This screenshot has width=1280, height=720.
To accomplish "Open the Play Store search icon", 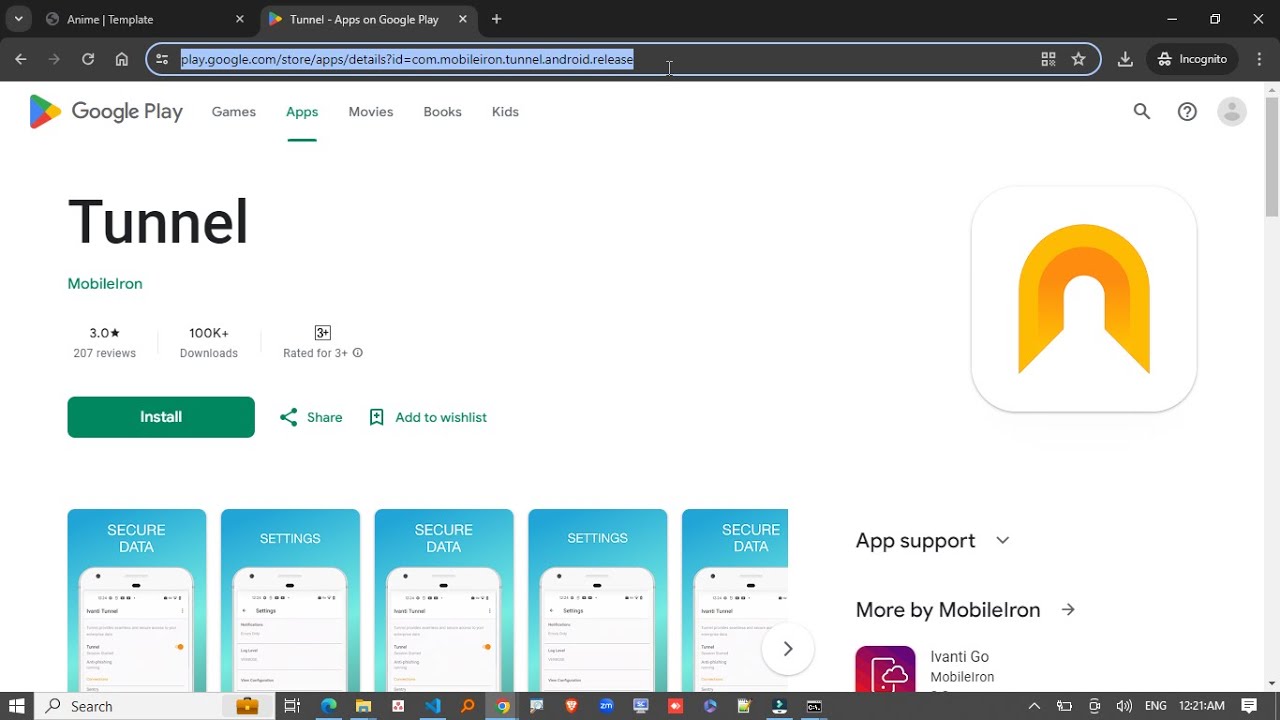I will click(x=1142, y=112).
